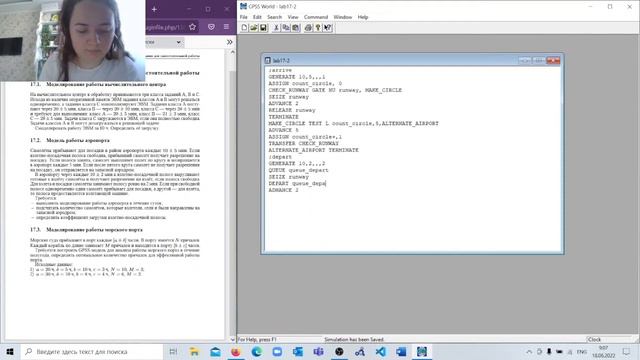Save the model with the floppy disk icon
This screenshot has height=360, width=640.
click(x=263, y=28)
